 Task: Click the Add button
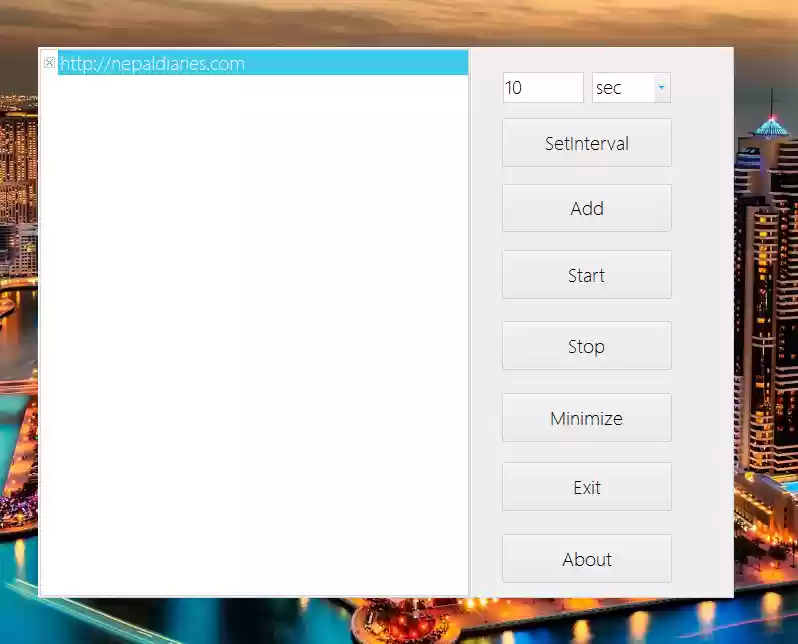pyautogui.click(x=587, y=208)
